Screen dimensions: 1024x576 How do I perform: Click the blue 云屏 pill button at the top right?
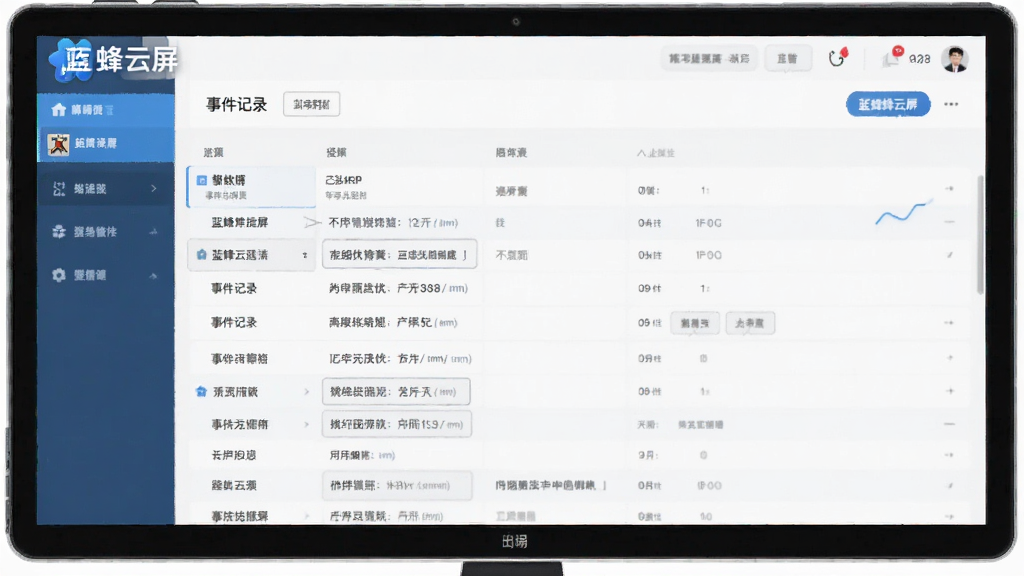pyautogui.click(x=888, y=104)
